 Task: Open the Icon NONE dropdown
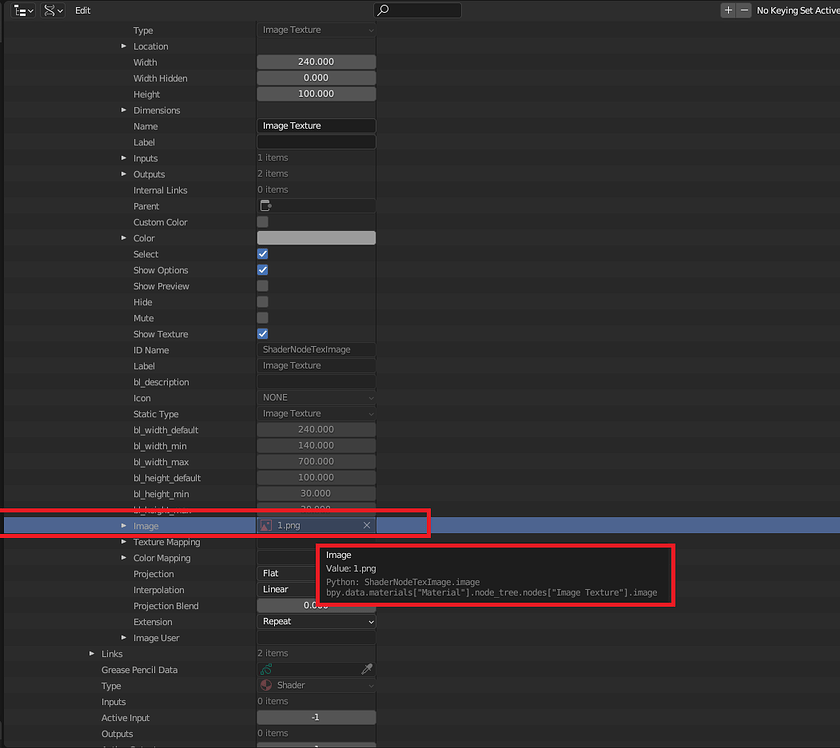click(316, 398)
